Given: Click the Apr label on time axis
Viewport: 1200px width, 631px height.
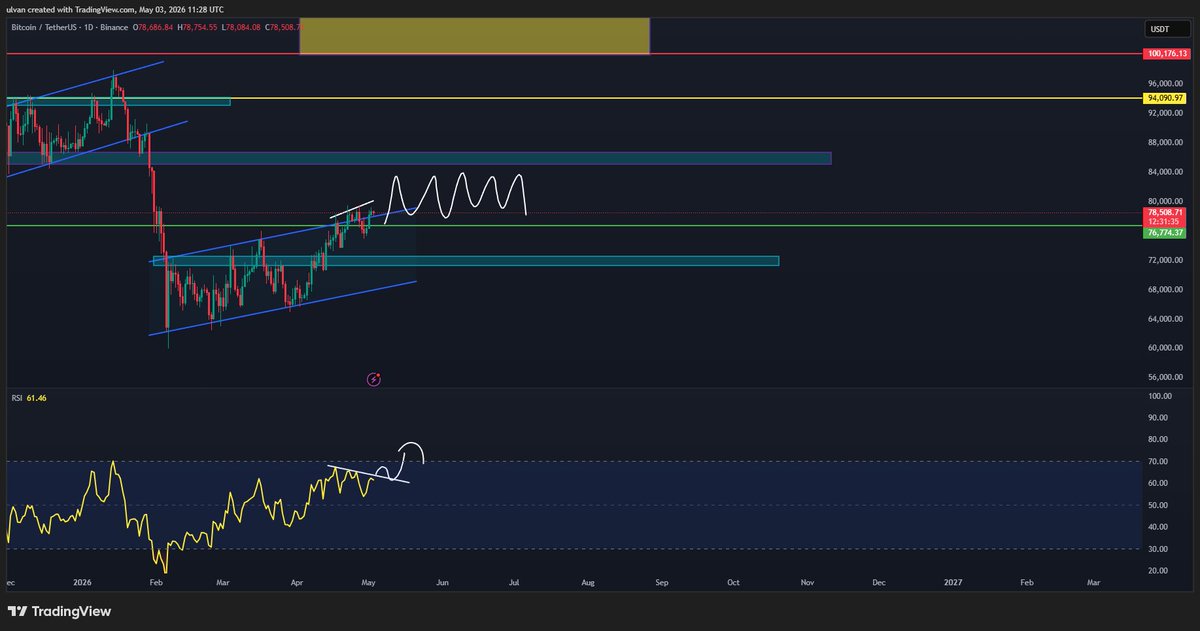Looking at the screenshot, I should (295, 581).
